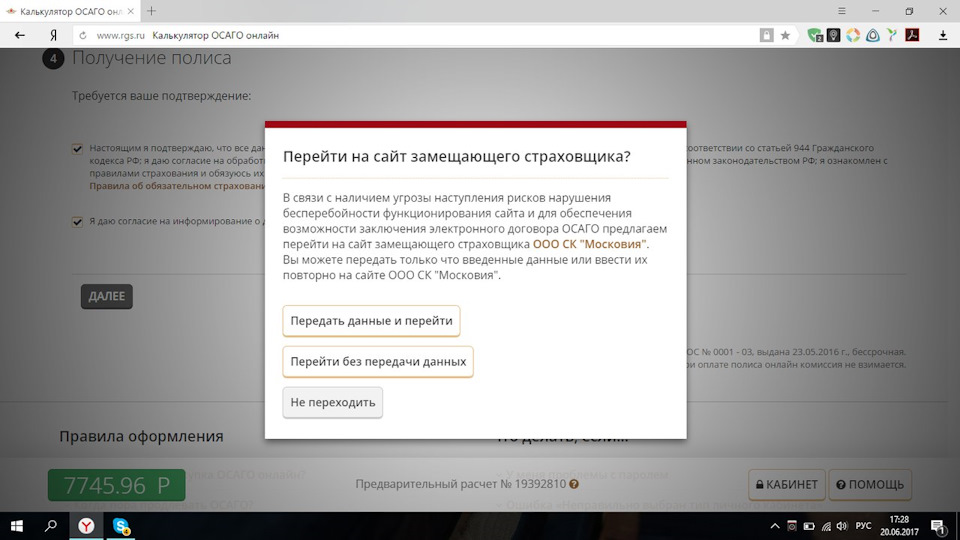Open the Yandex 'Я' home button
The image size is (960, 540).
pos(53,36)
